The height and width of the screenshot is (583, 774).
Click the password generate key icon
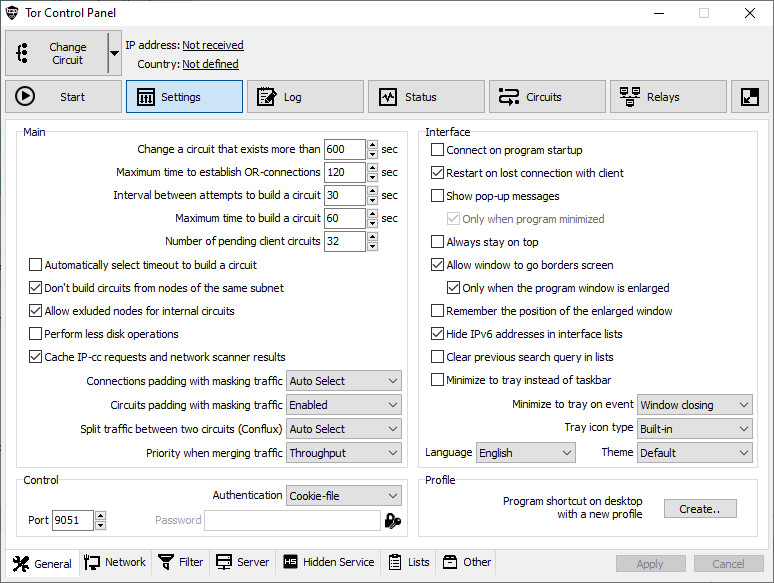[x=392, y=520]
